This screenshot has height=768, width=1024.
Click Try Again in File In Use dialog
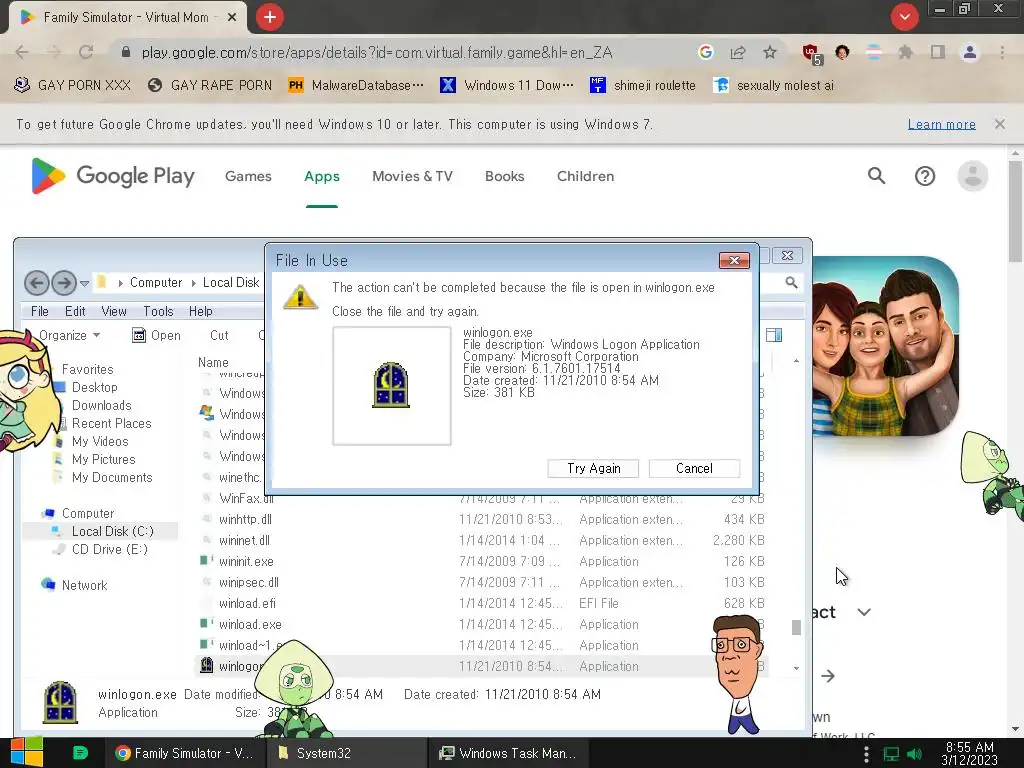[593, 468]
